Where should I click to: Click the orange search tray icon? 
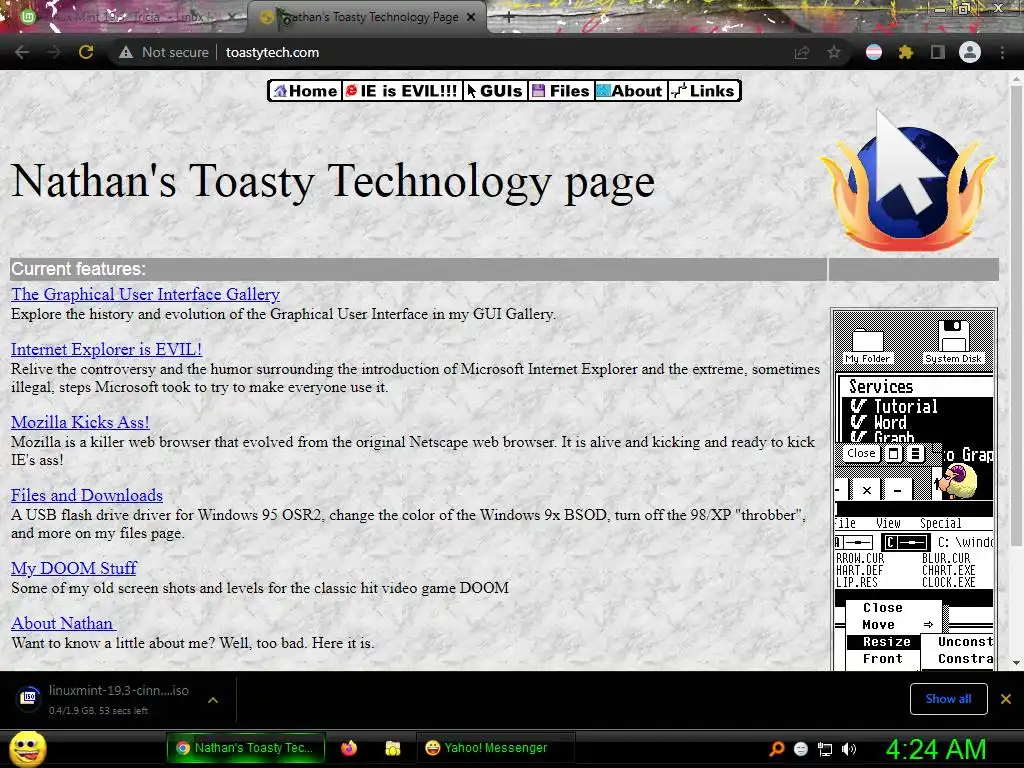pyautogui.click(x=776, y=749)
